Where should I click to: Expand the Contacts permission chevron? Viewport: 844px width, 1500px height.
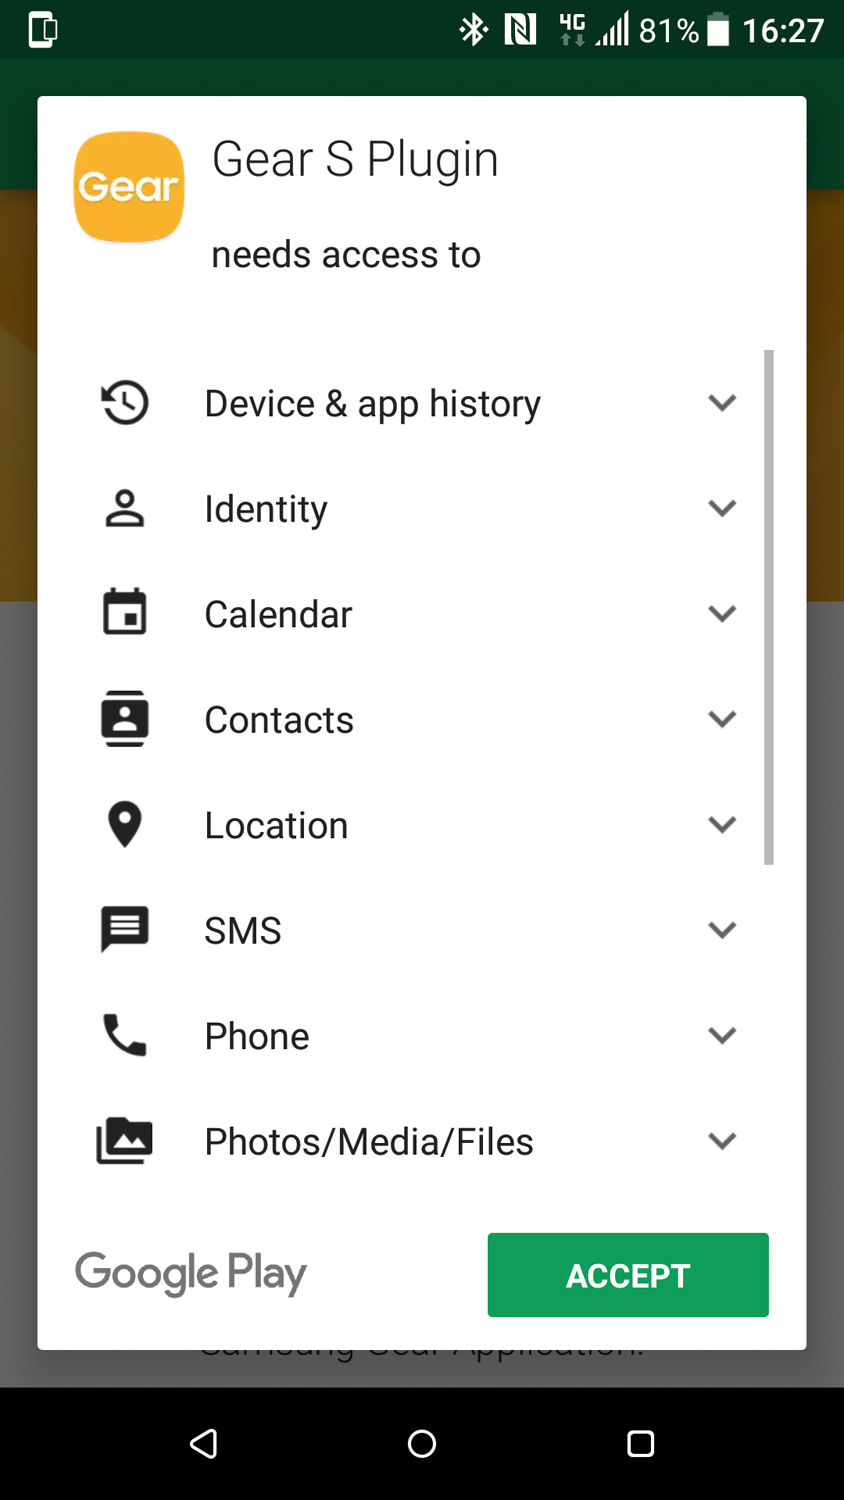tap(722, 719)
